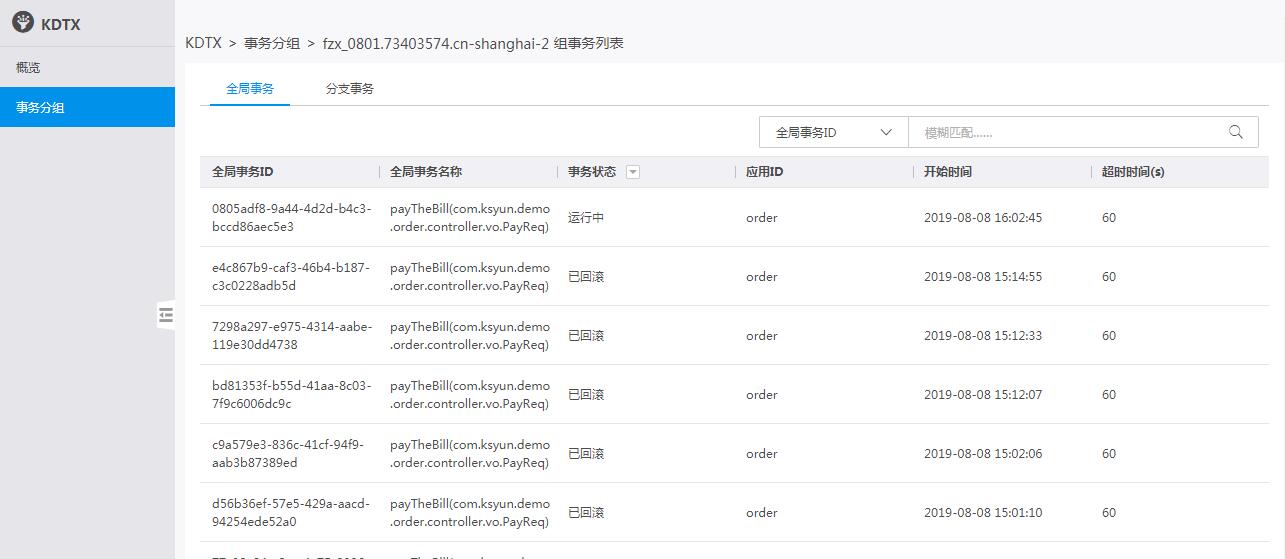Viewport: 1285px width, 559px height.
Task: Click payTheBill name in 16:02:45 row
Action: 470,218
